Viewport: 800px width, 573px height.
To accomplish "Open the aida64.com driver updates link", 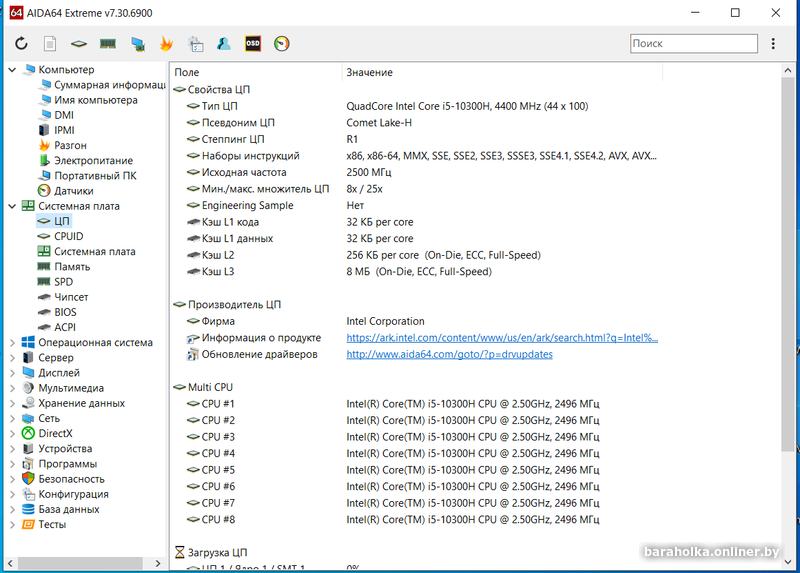I will click(x=449, y=354).
